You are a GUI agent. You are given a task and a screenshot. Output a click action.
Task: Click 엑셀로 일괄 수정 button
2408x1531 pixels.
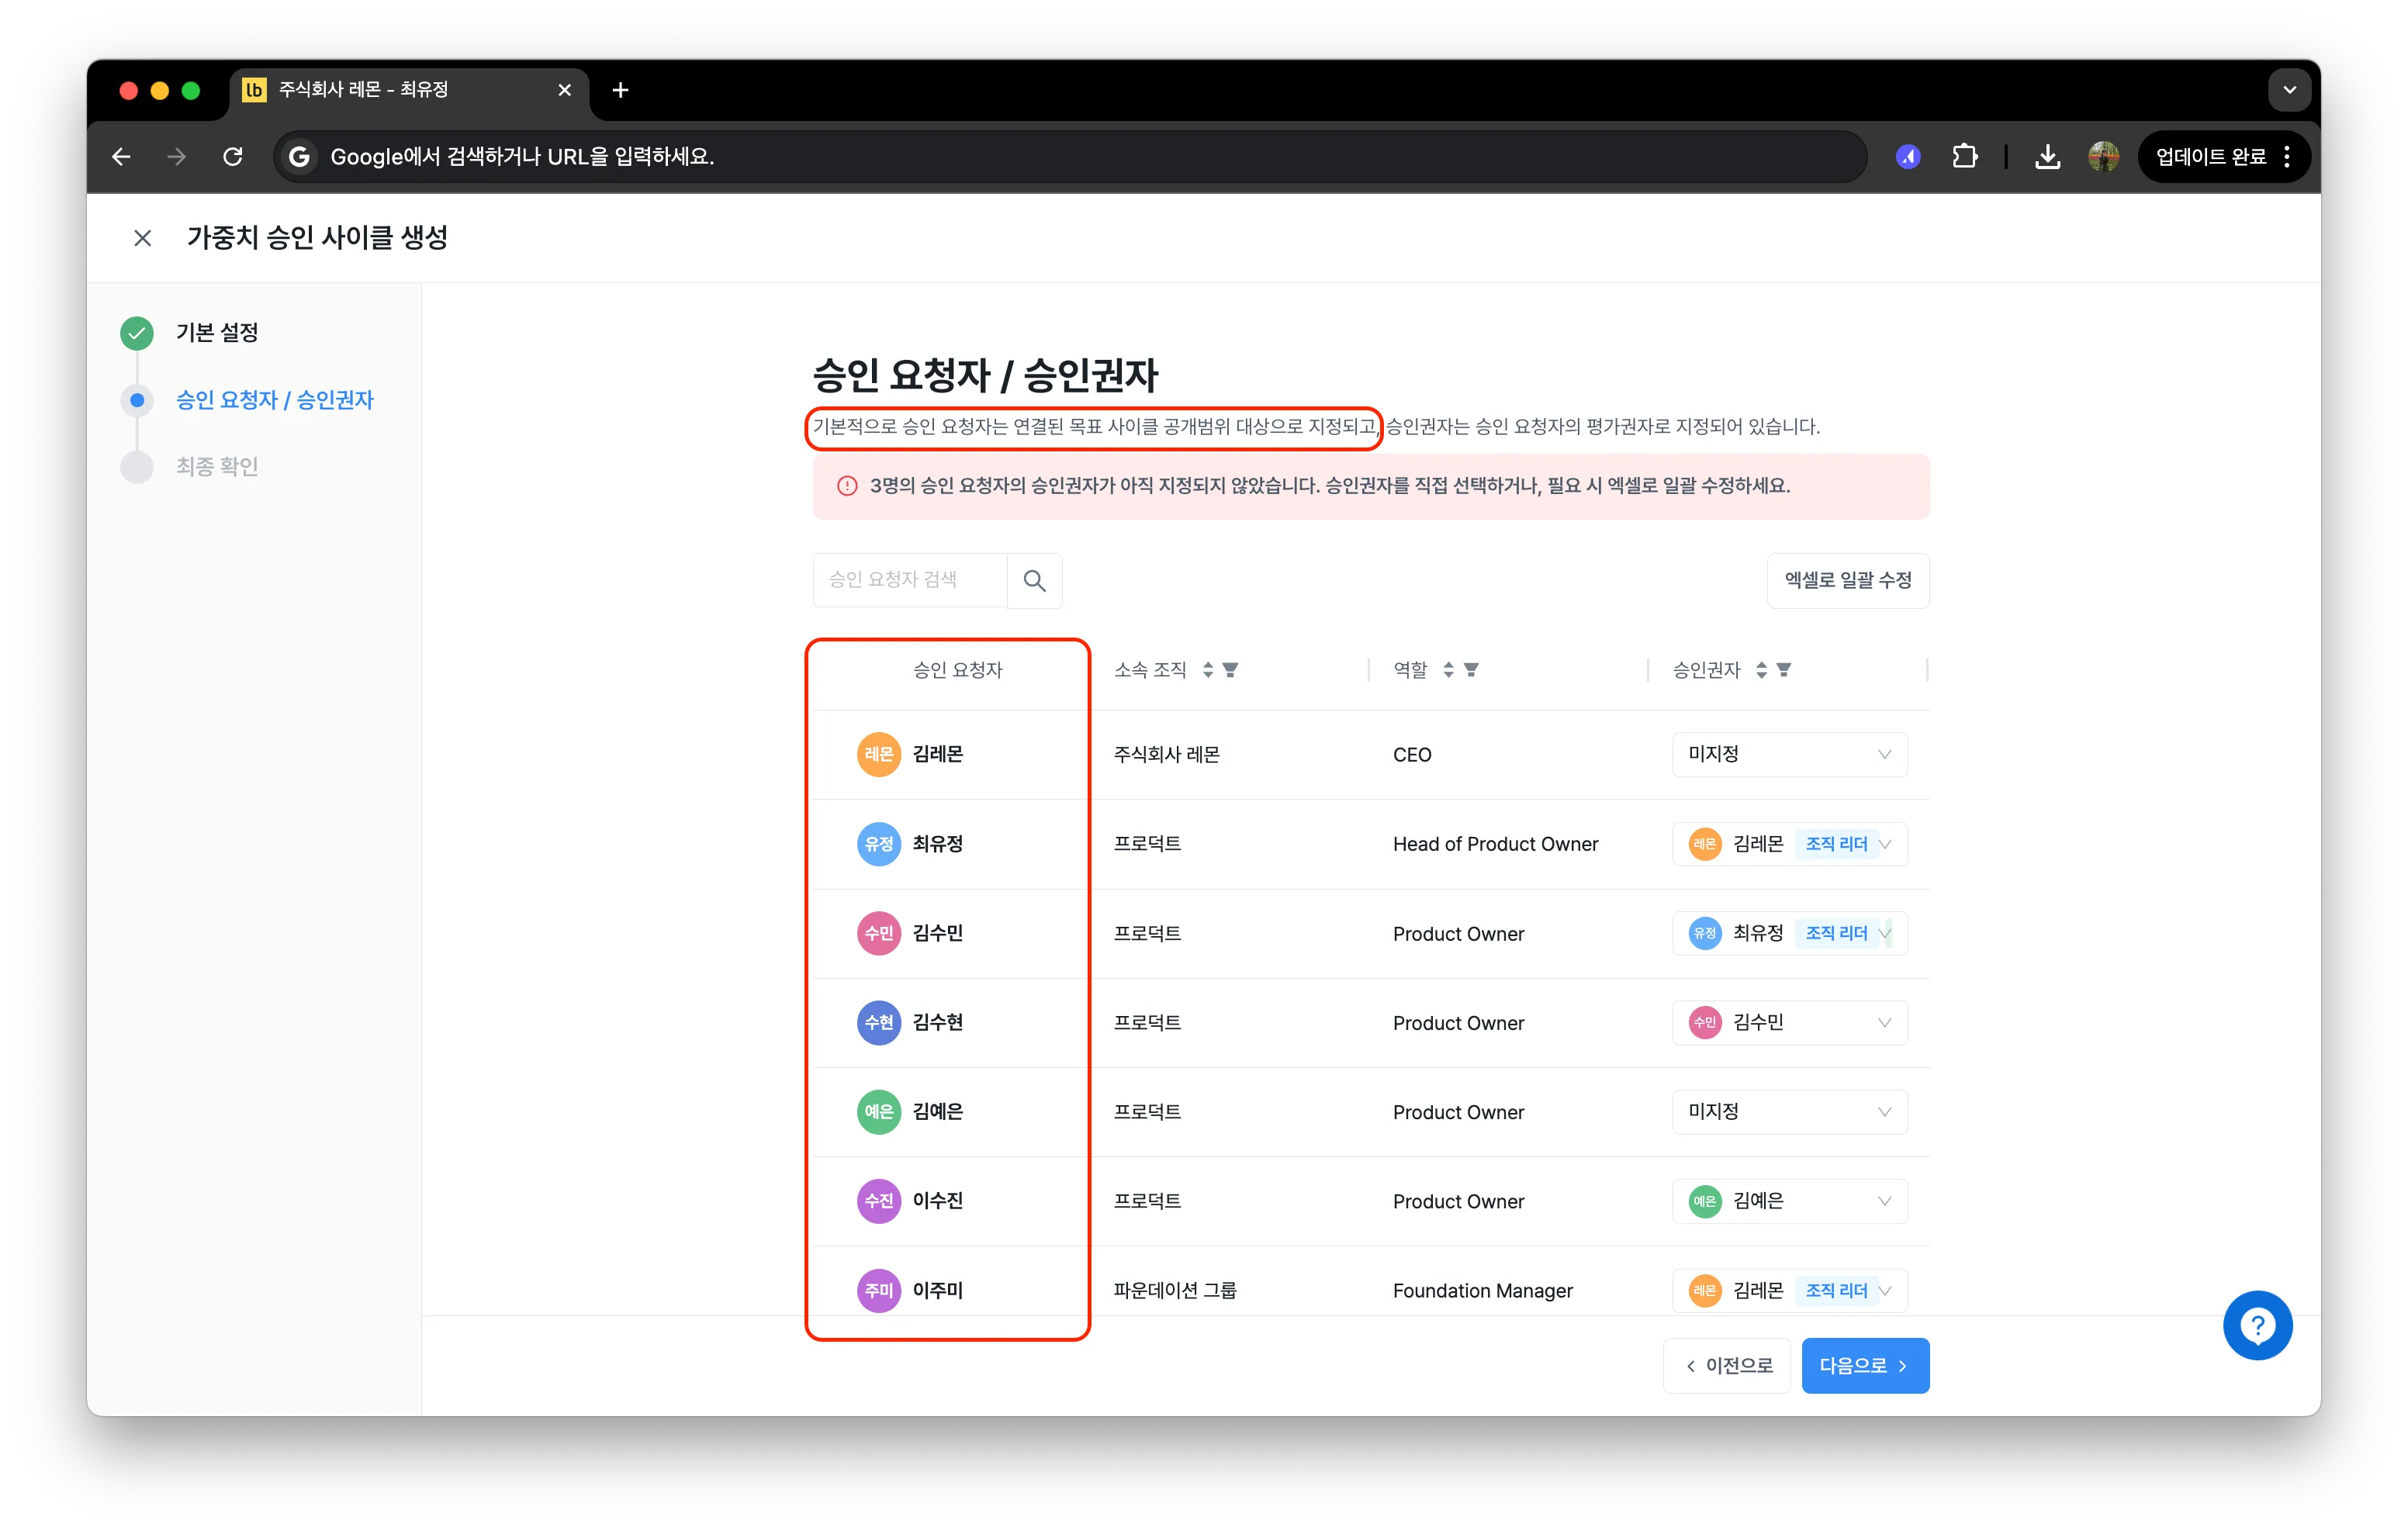tap(1848, 580)
